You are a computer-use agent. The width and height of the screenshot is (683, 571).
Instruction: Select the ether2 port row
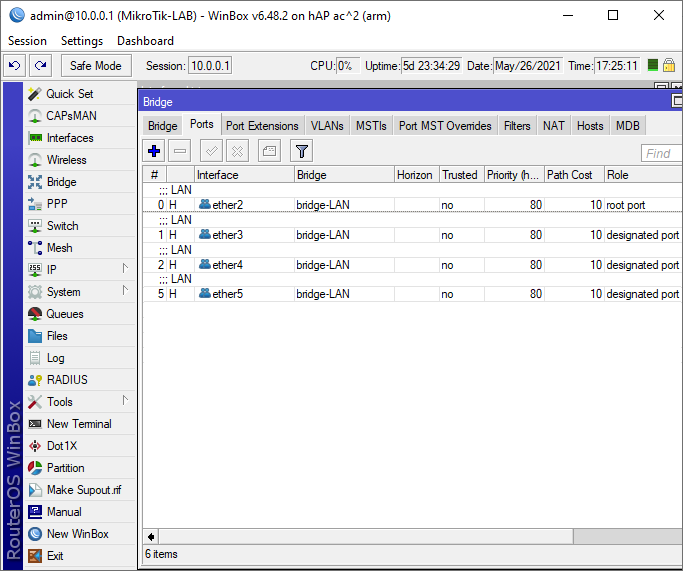(x=412, y=205)
